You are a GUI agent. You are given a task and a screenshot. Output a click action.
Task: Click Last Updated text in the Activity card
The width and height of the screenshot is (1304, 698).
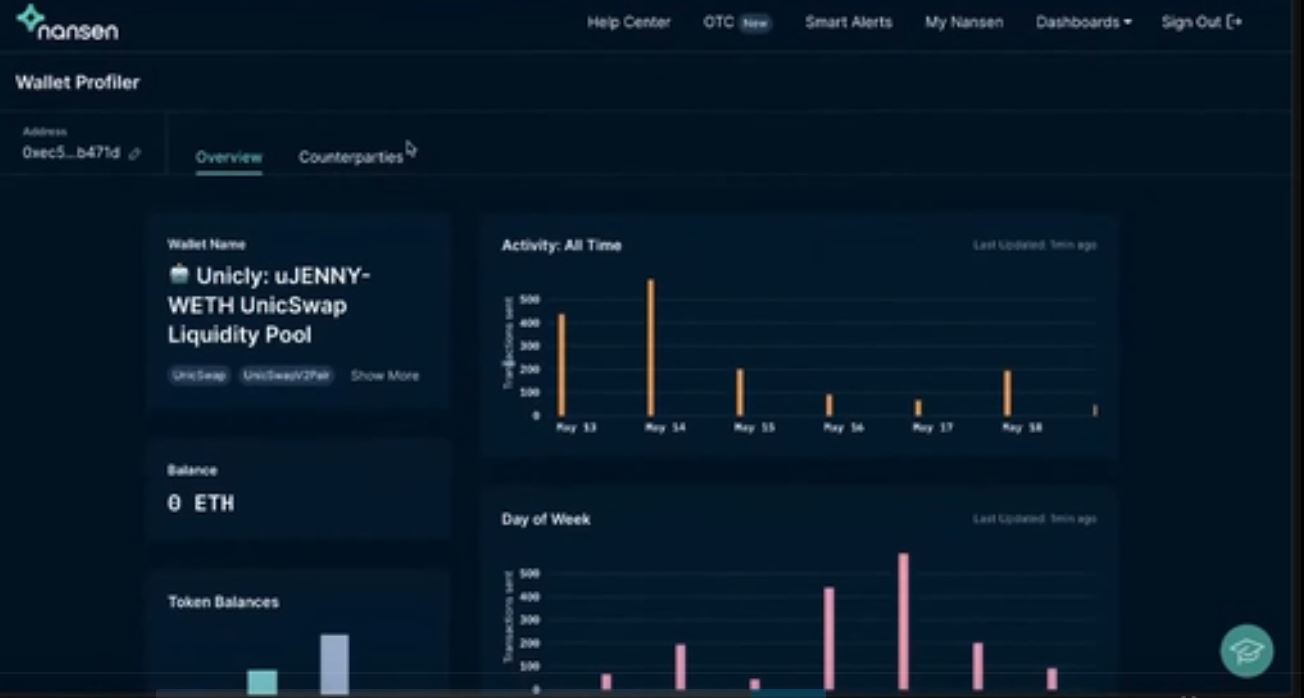[1035, 245]
